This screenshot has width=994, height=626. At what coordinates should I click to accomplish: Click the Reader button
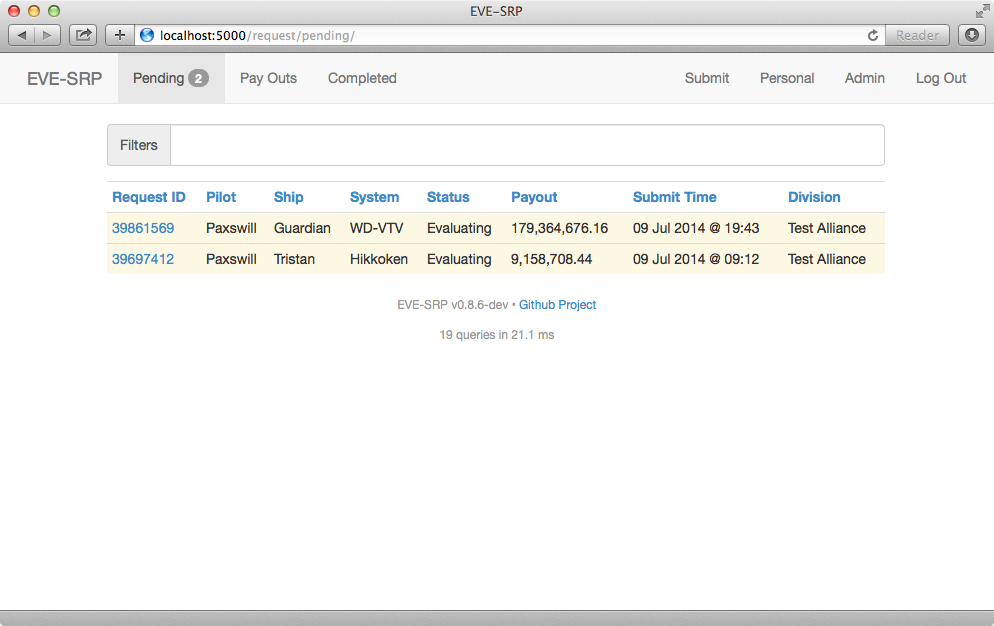[x=917, y=36]
